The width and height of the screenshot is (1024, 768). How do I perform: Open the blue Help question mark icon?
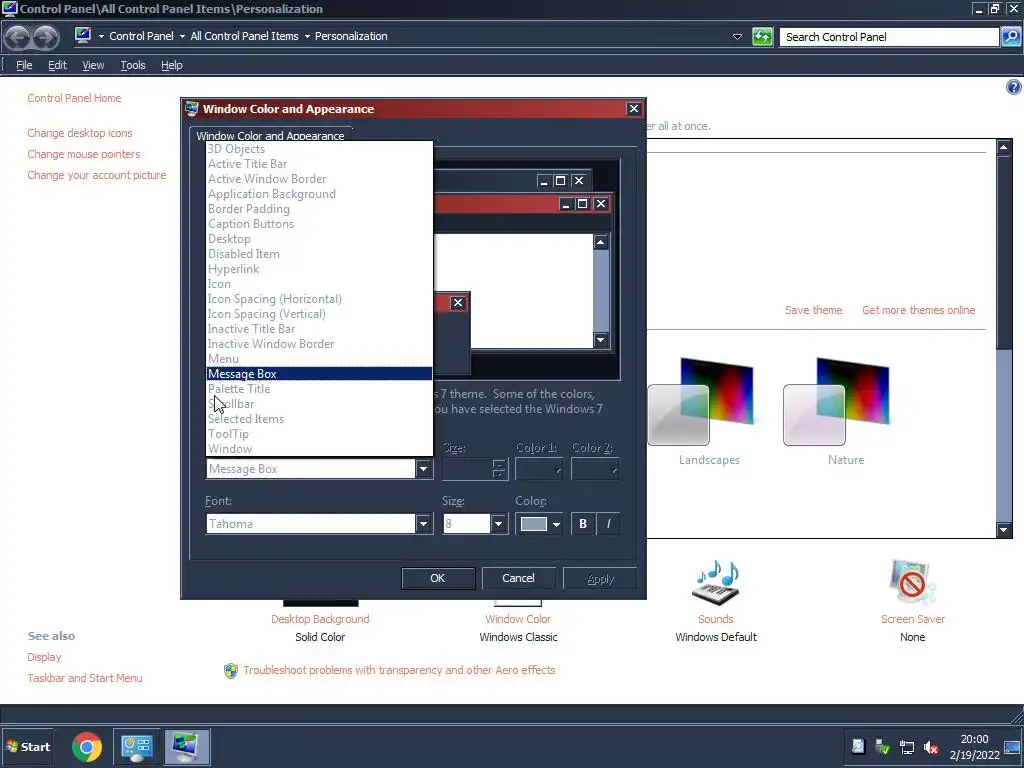pyautogui.click(x=1014, y=87)
